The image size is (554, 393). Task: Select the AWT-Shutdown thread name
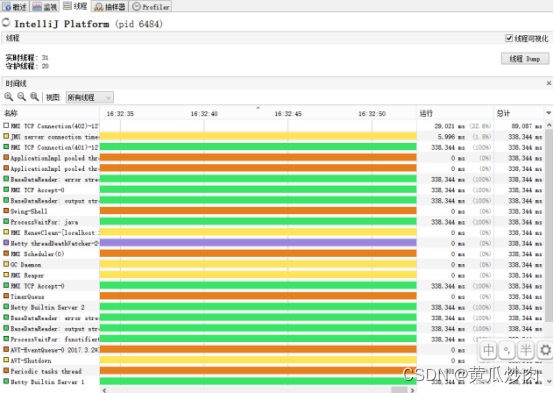coord(31,360)
